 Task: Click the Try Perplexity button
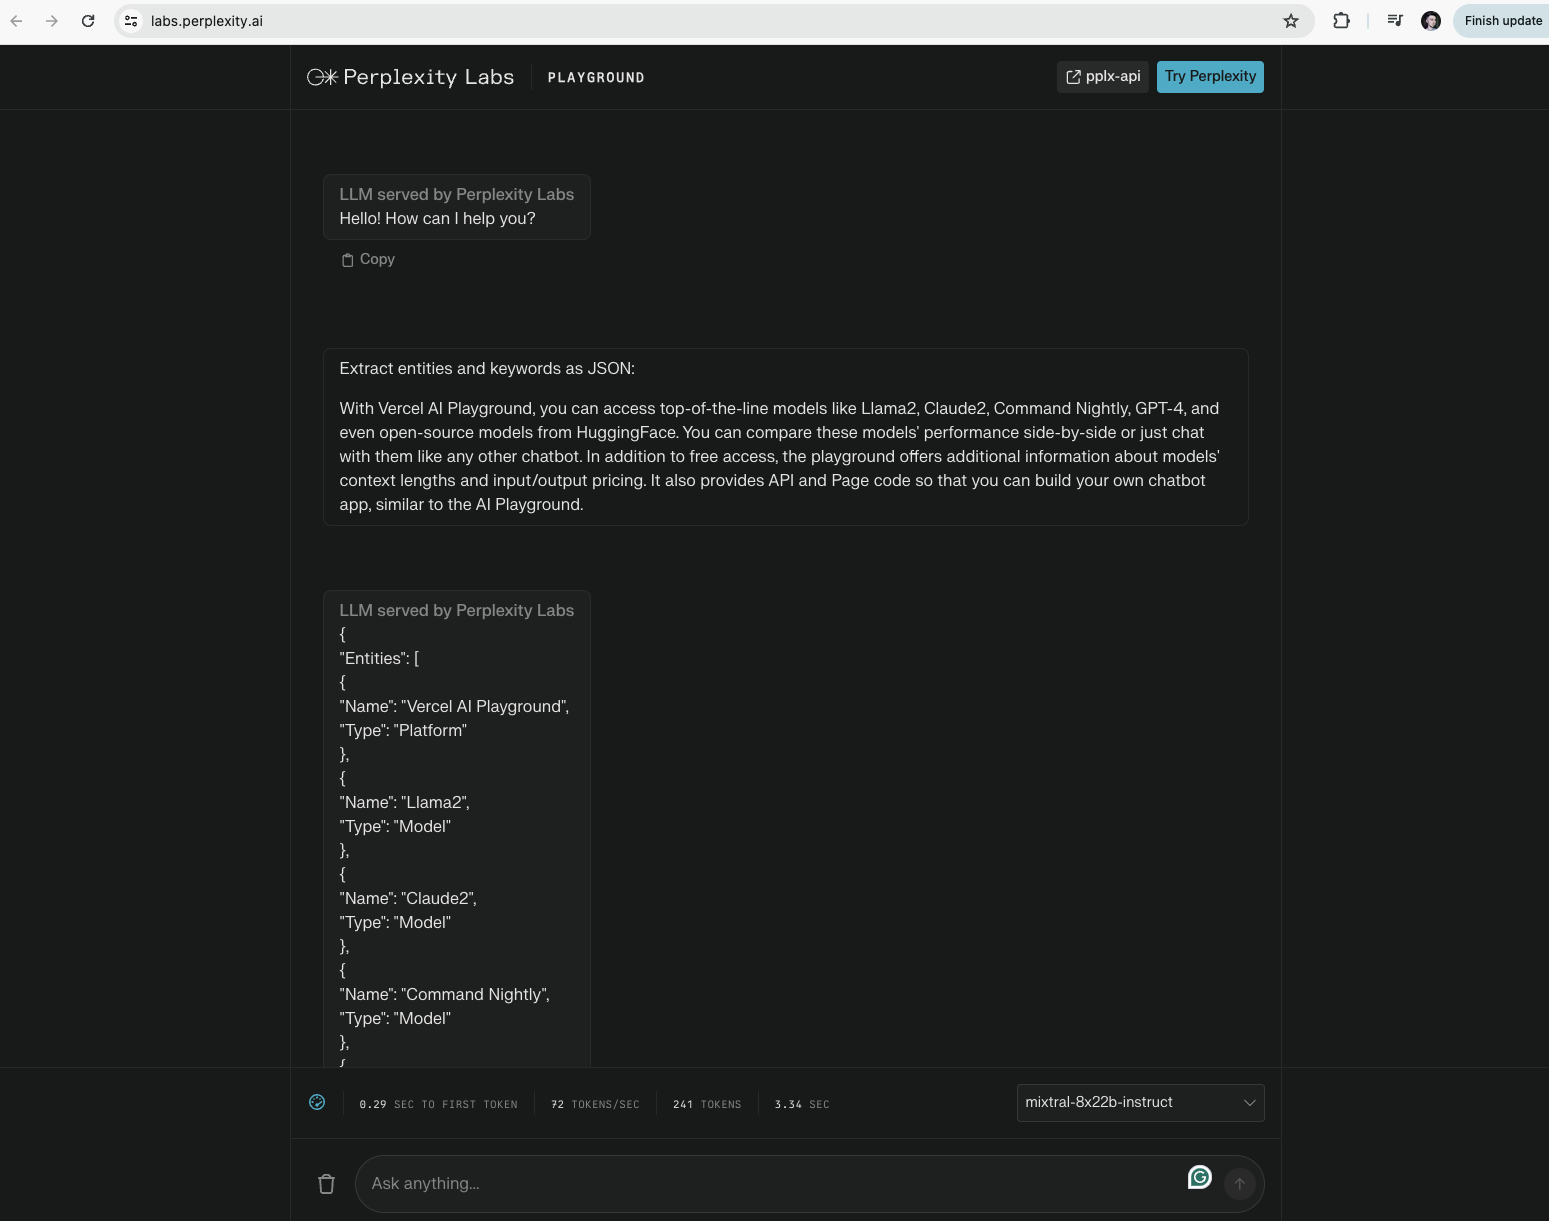click(1210, 77)
